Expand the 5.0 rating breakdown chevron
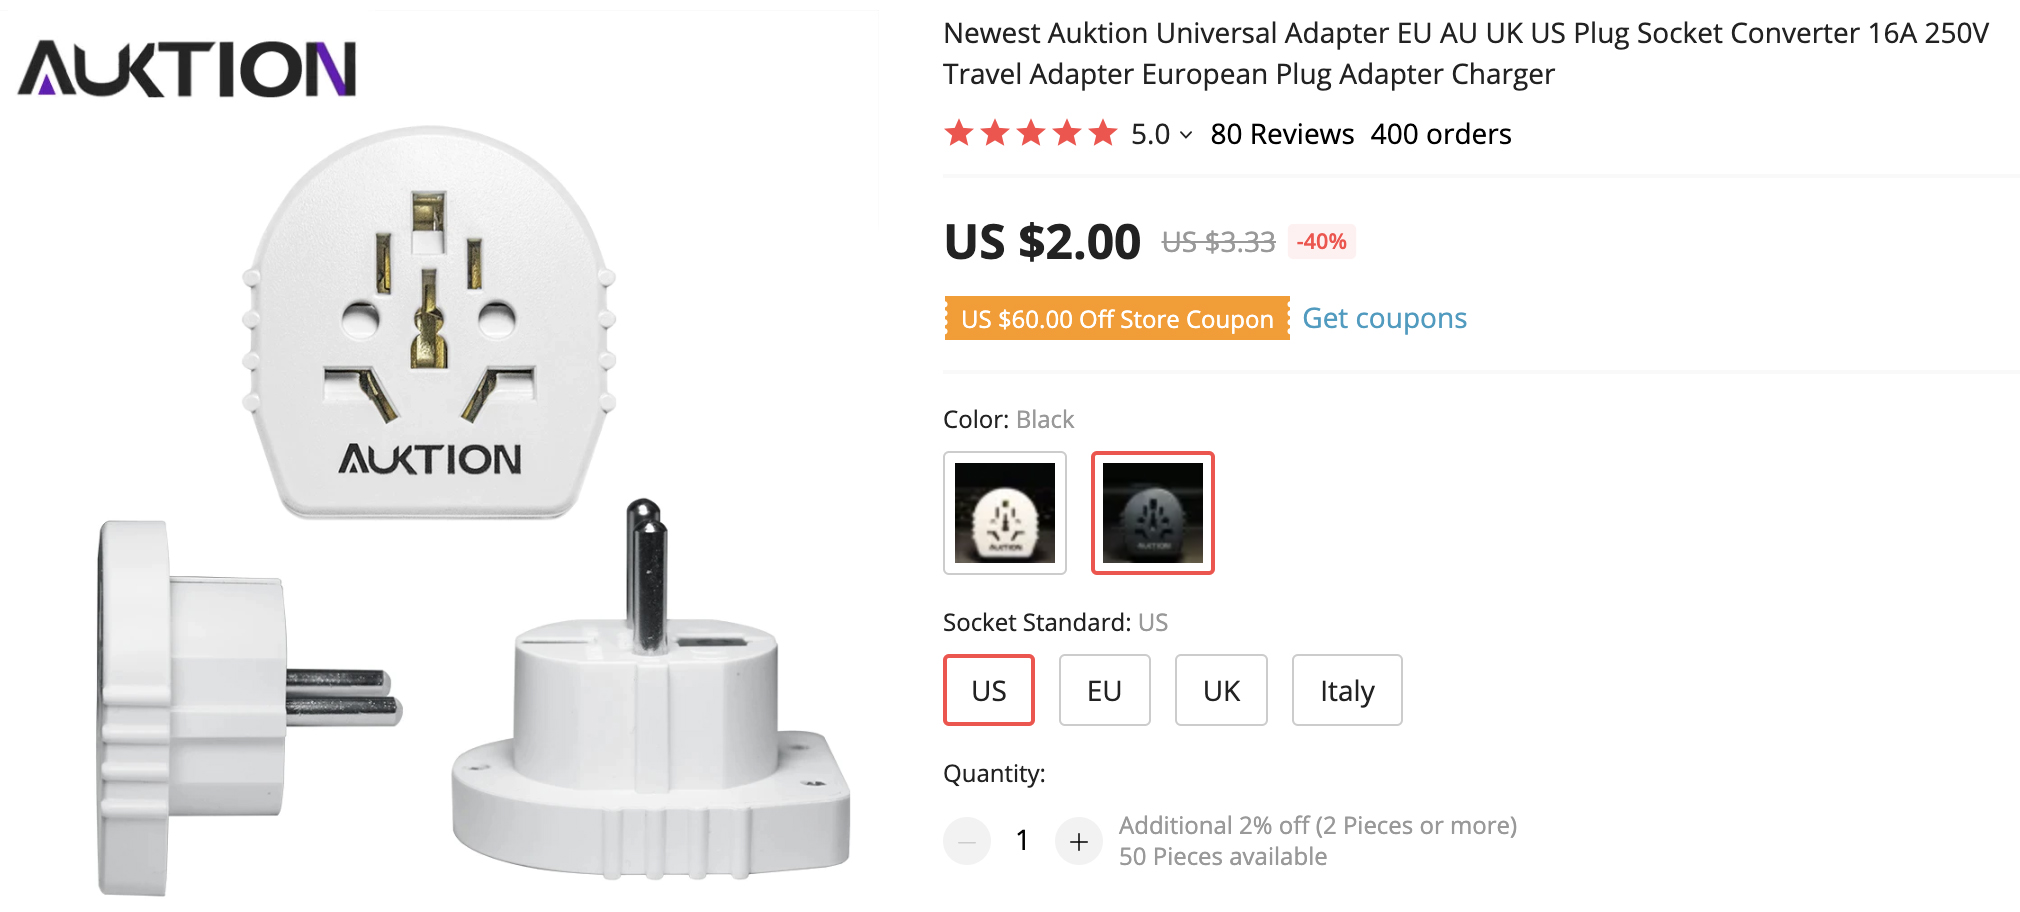Image resolution: width=2020 pixels, height=912 pixels. (x=1186, y=135)
